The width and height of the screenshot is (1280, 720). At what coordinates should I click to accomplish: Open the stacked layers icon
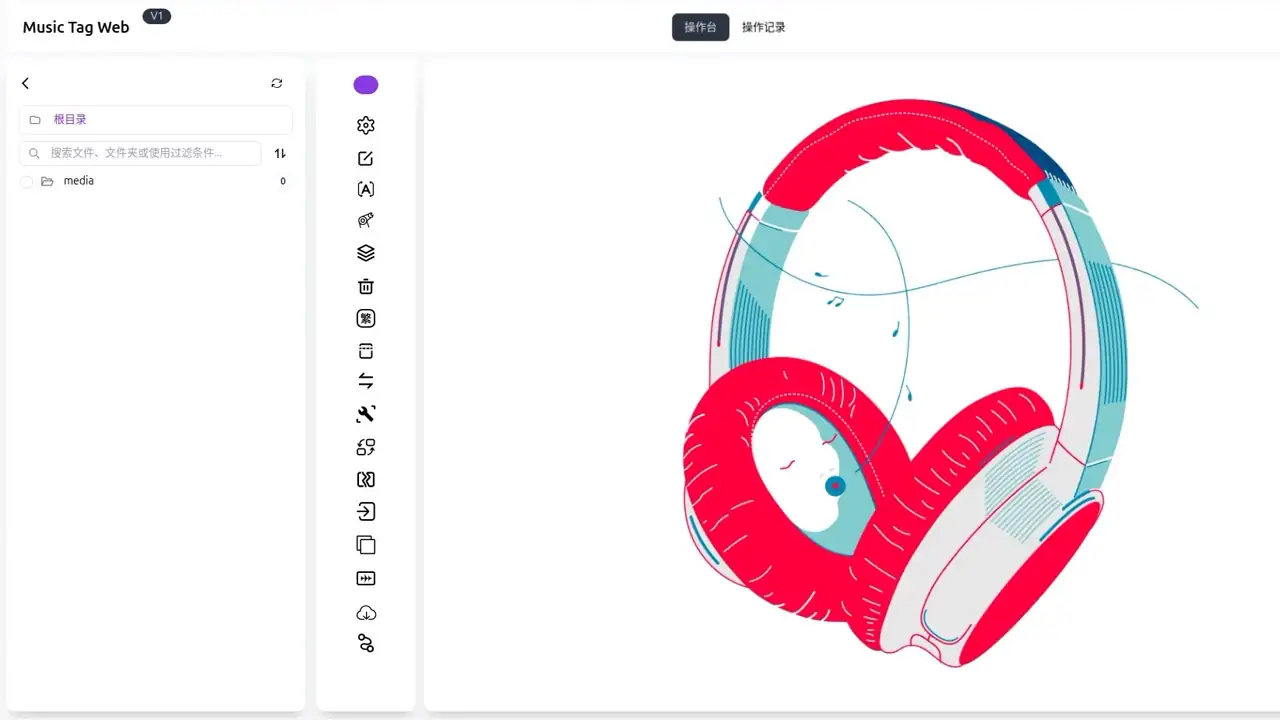pos(366,253)
